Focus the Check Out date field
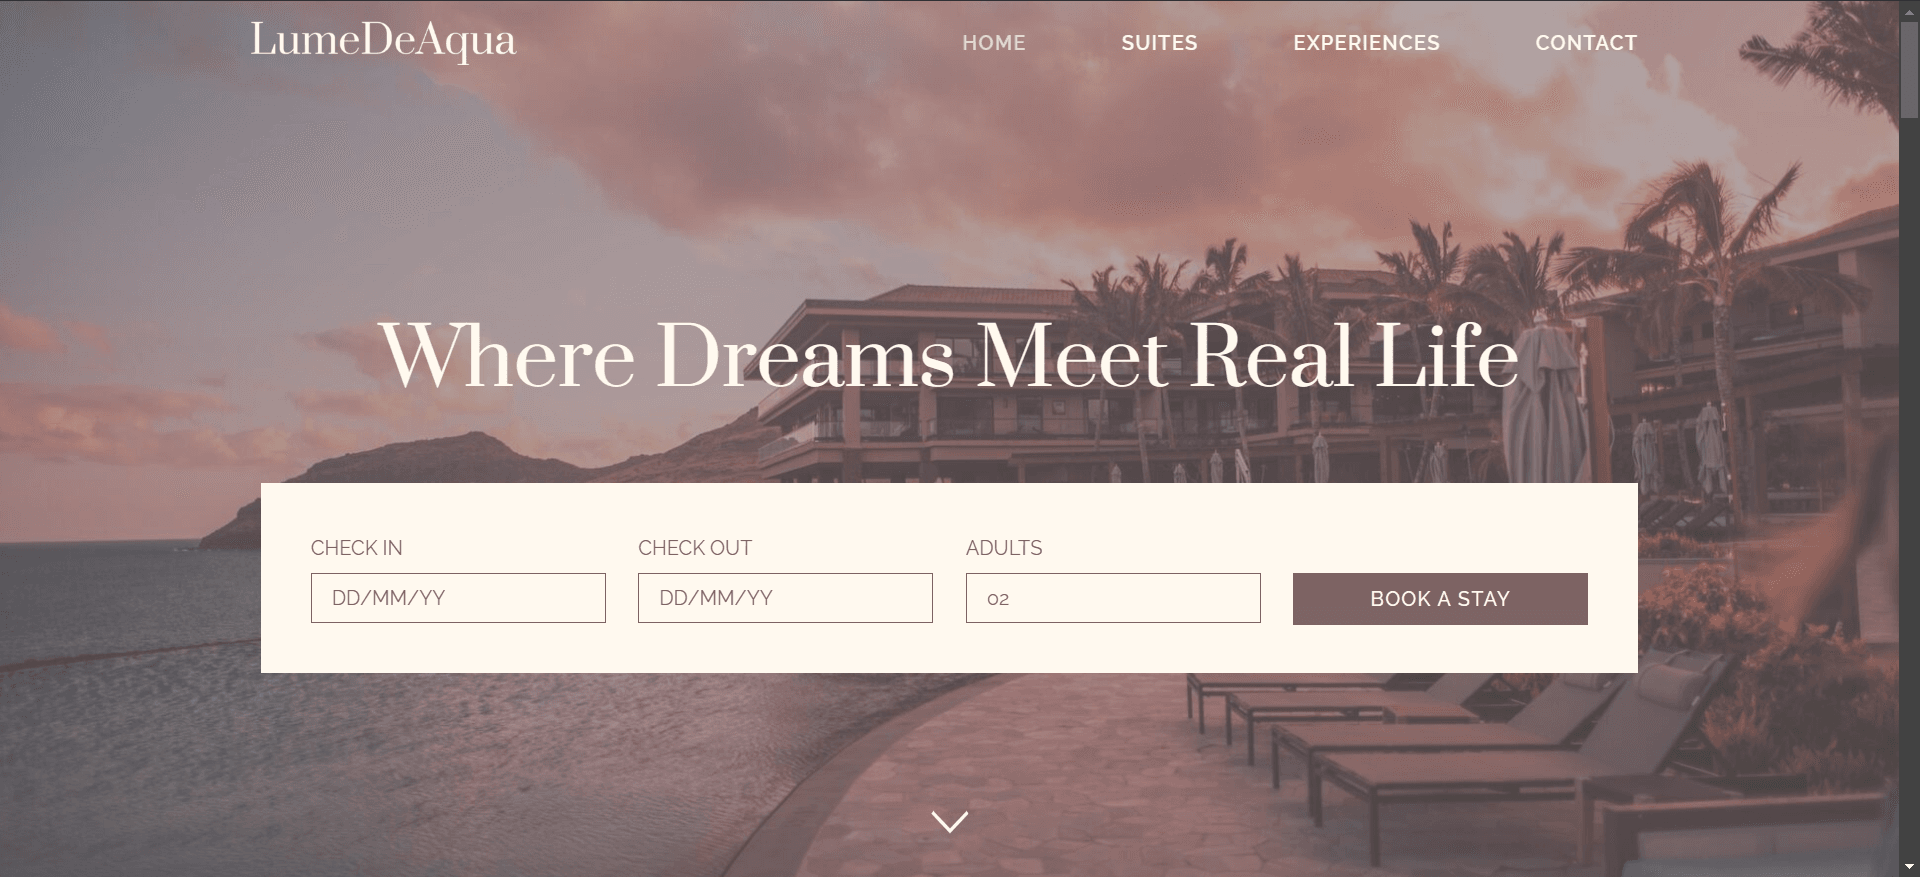This screenshot has height=877, width=1920. [785, 598]
